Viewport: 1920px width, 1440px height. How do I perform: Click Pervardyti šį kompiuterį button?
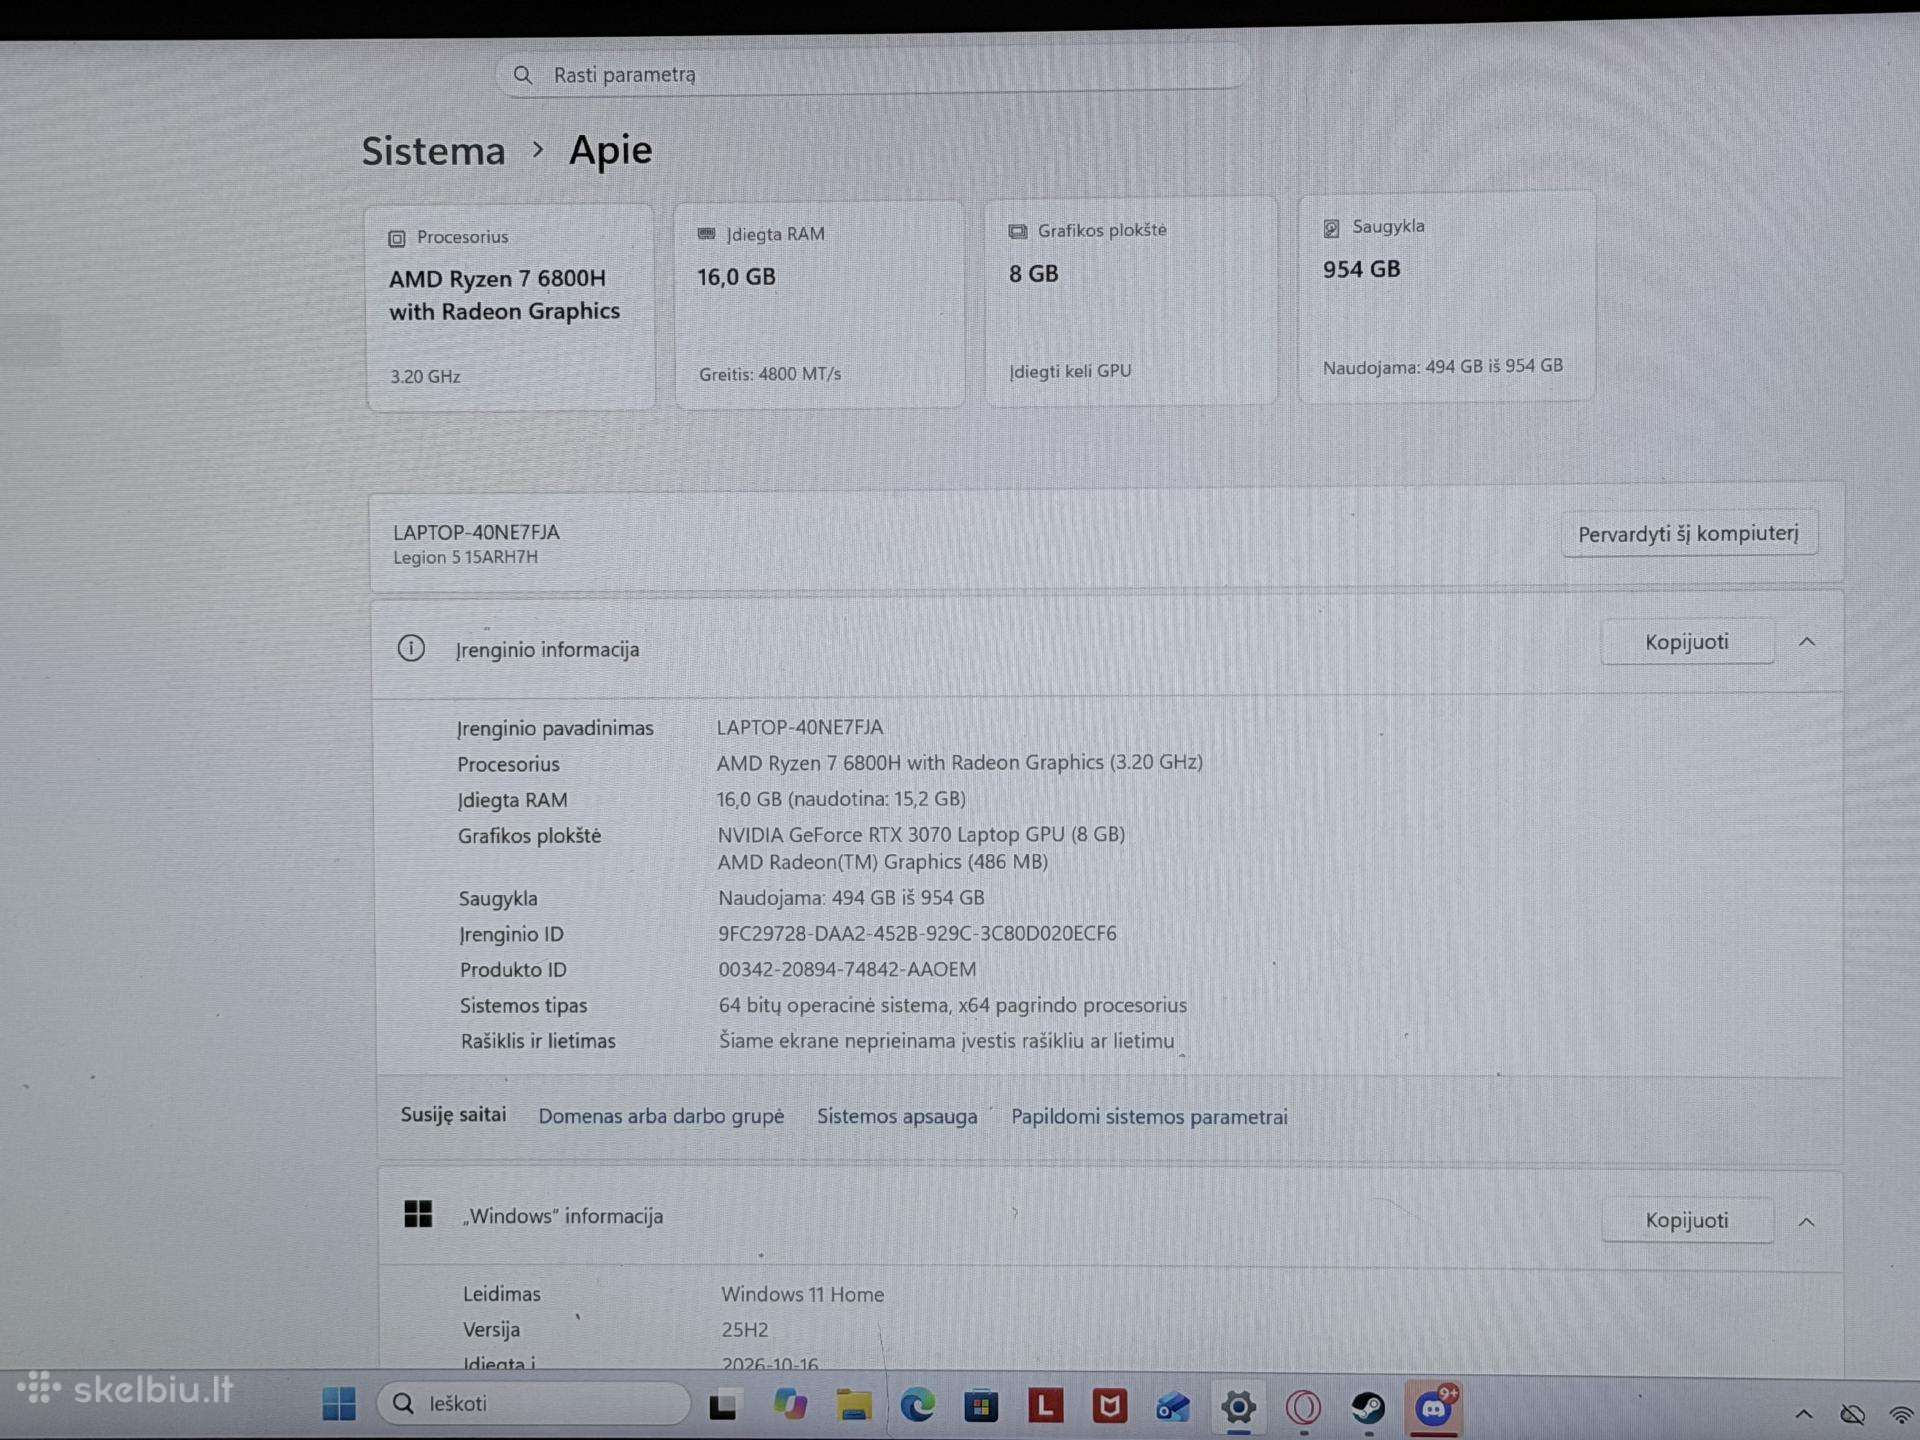[x=1688, y=533]
